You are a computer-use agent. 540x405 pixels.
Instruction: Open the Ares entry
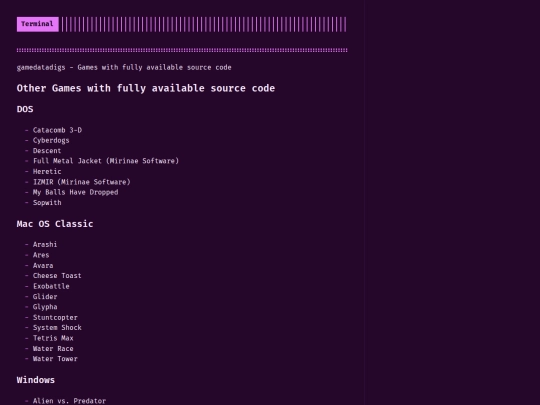pos(41,255)
